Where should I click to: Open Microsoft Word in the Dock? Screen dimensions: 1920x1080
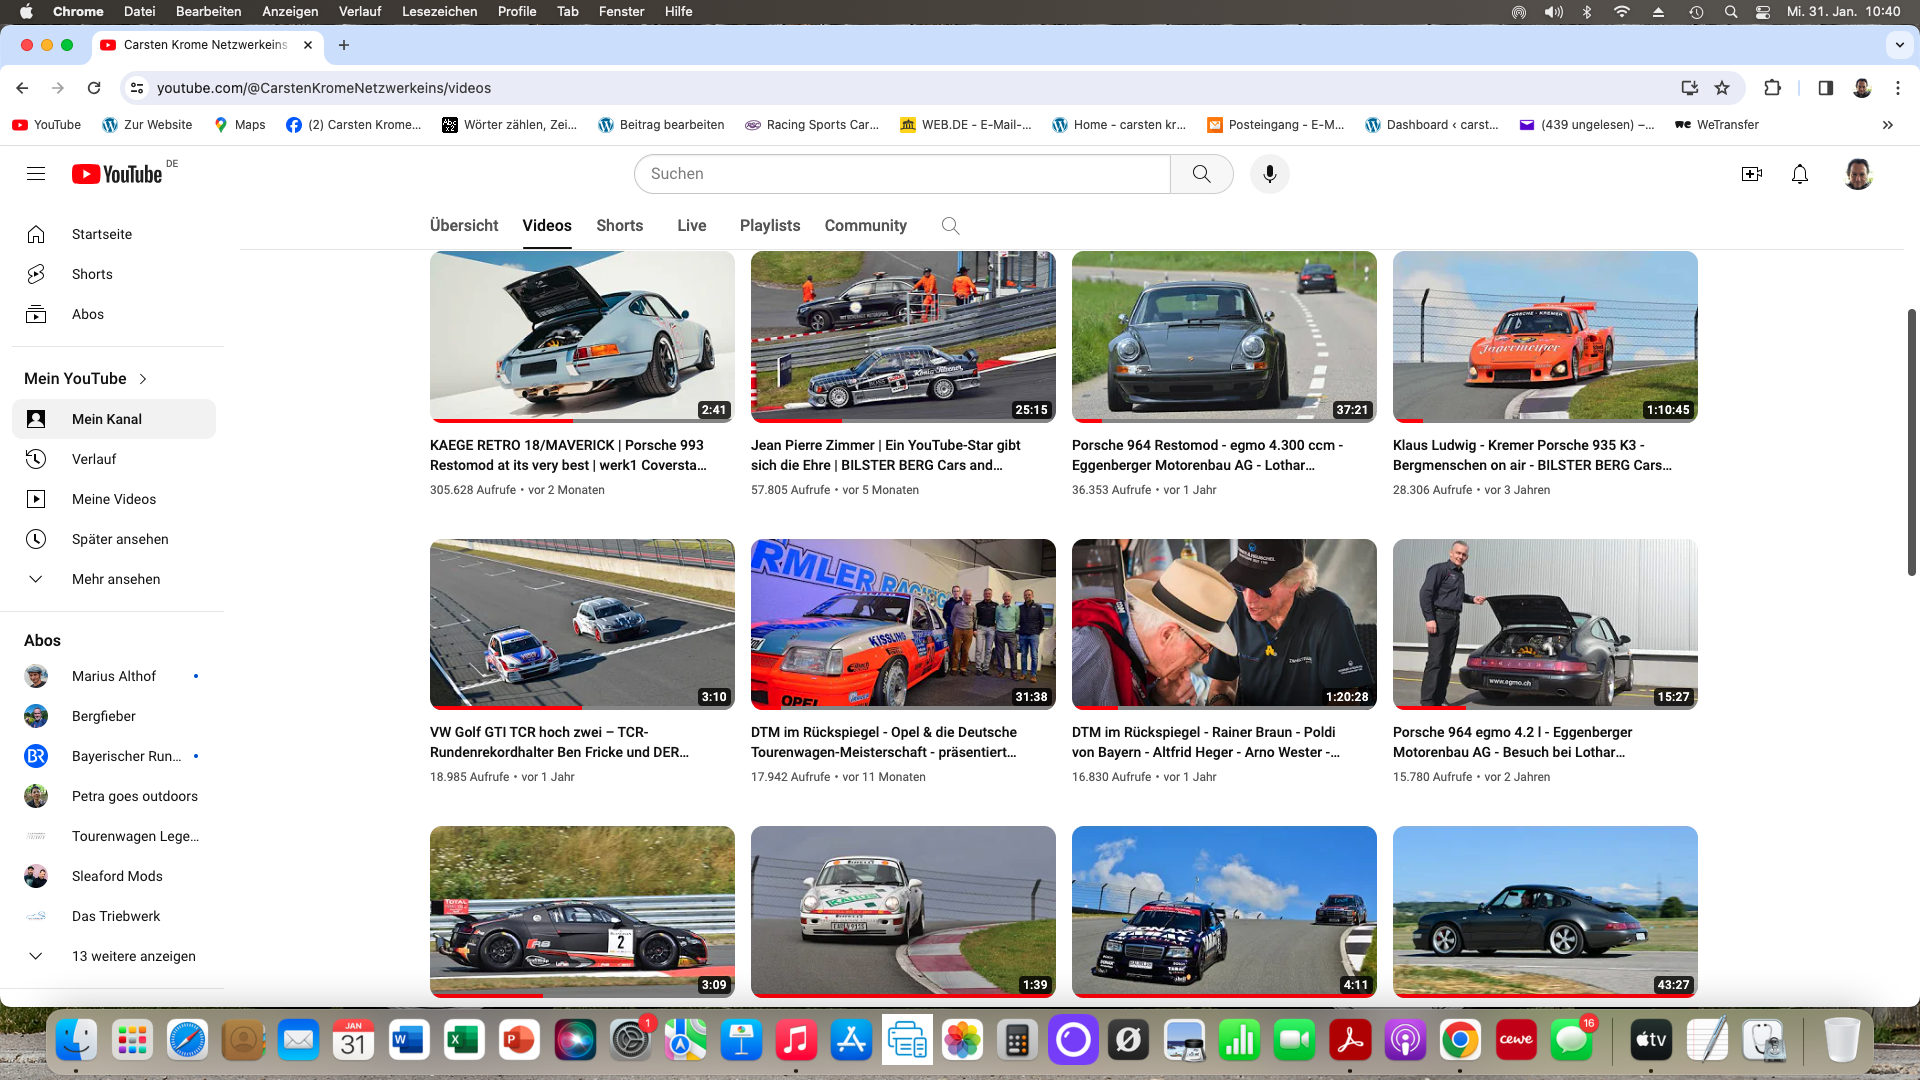[x=409, y=1040]
